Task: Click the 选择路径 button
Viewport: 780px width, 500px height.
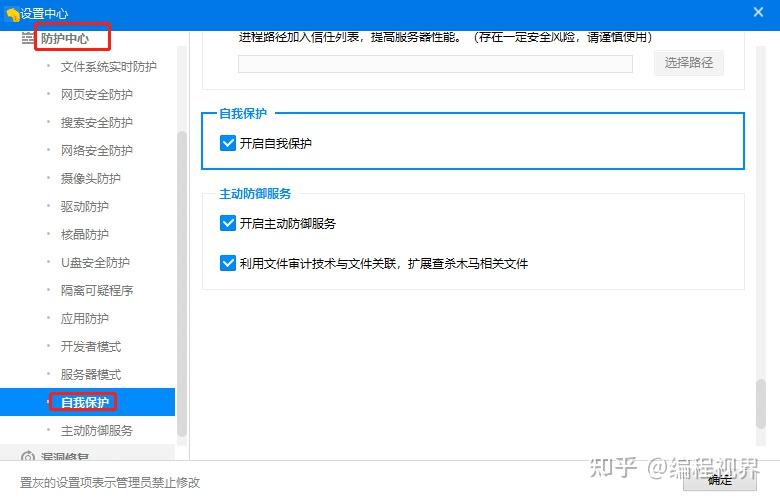Action: pyautogui.click(x=688, y=63)
